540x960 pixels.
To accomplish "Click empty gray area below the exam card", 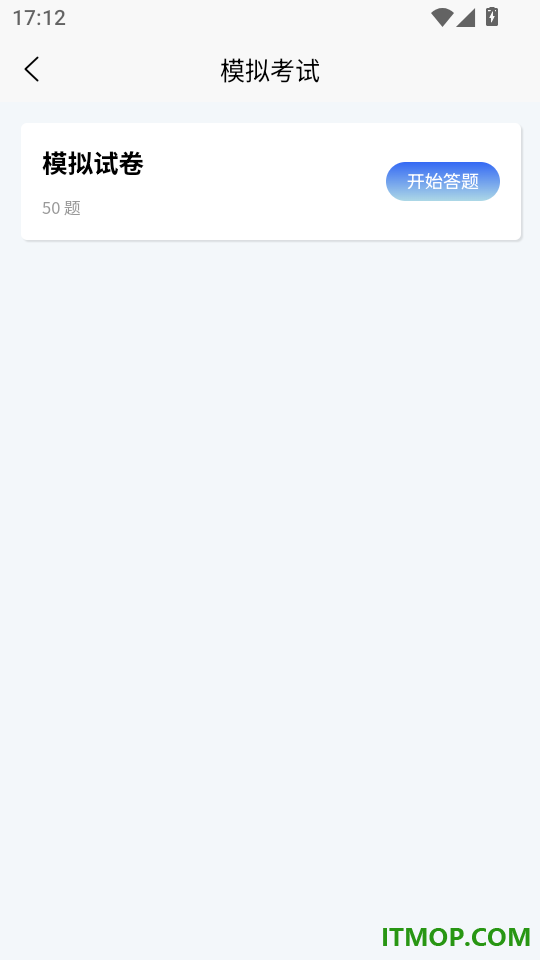I will pos(270,551).
